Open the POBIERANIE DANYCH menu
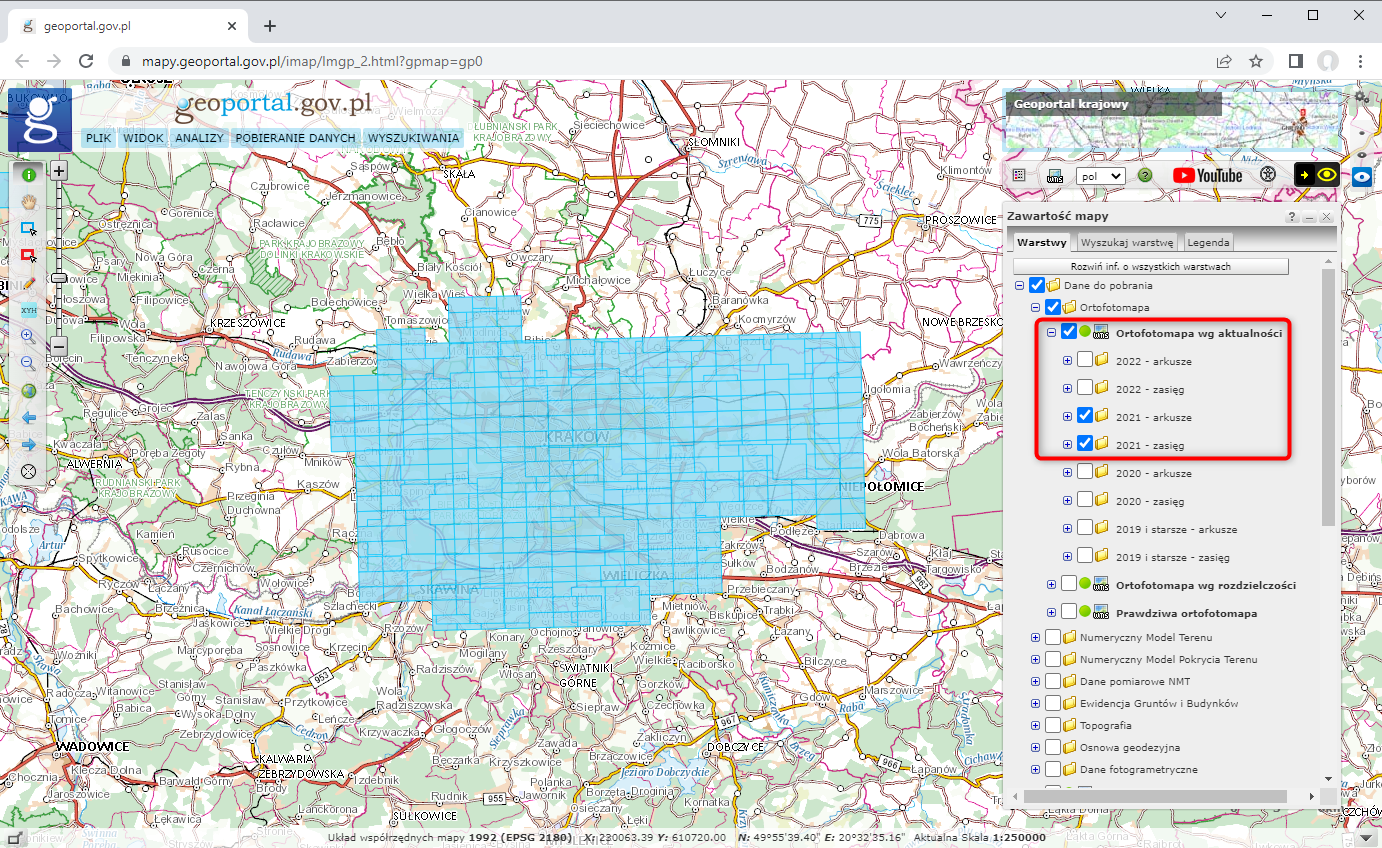This screenshot has width=1382, height=848. (295, 138)
